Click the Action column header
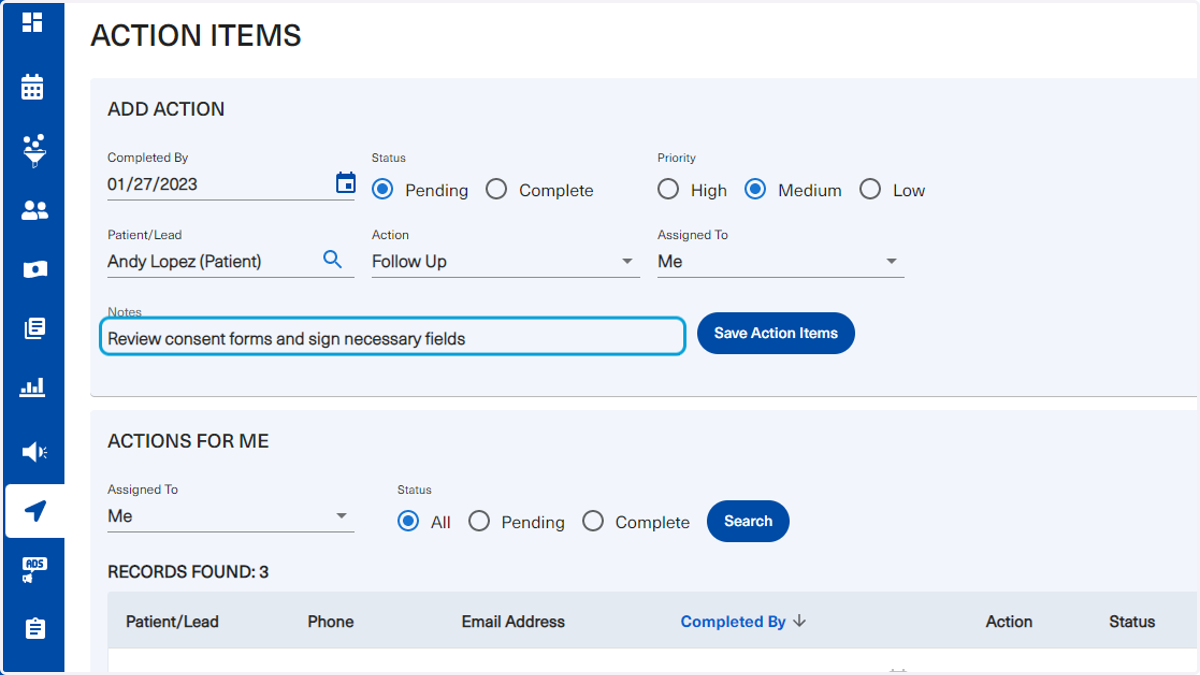 [x=1009, y=621]
